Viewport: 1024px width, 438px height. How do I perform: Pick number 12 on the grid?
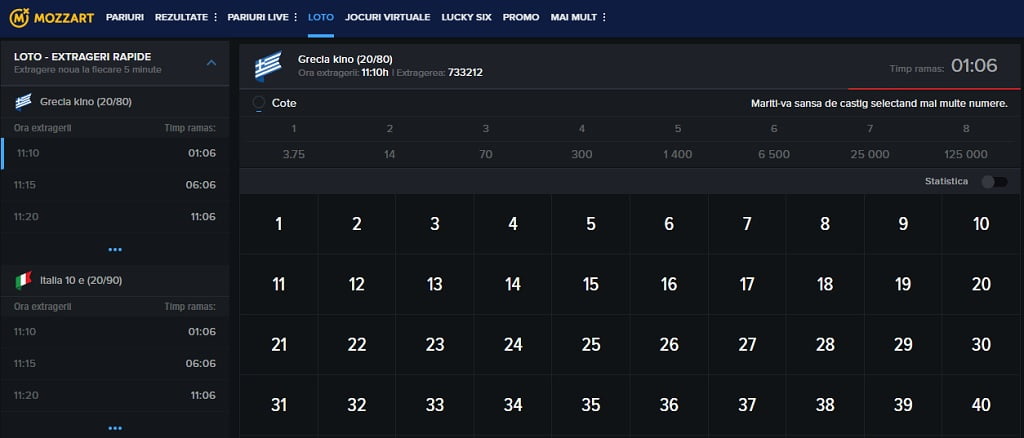point(357,285)
